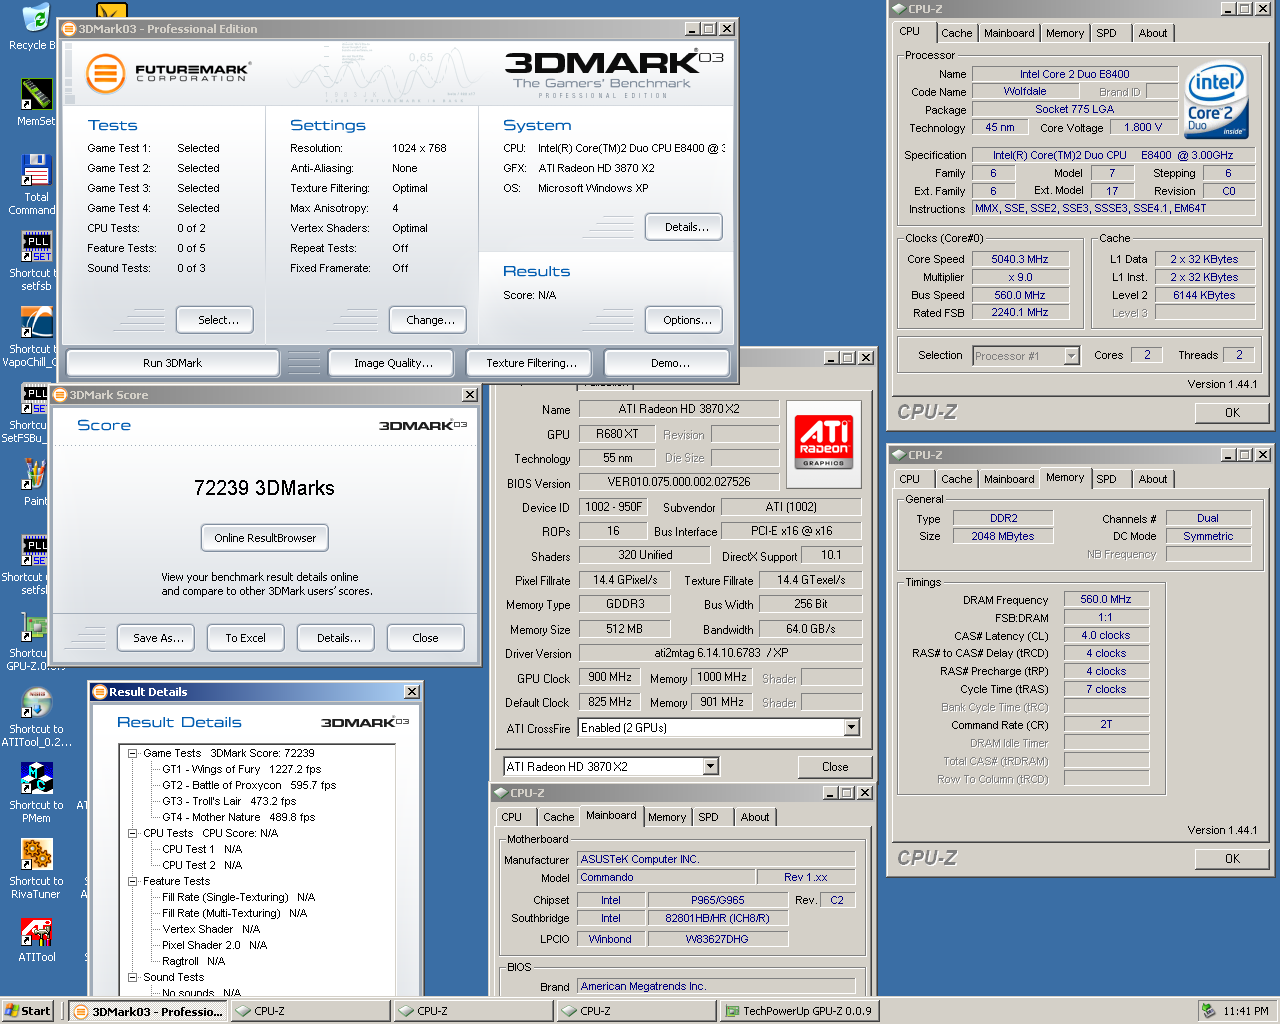Open the Total Commander desktop shortcut

[36, 171]
